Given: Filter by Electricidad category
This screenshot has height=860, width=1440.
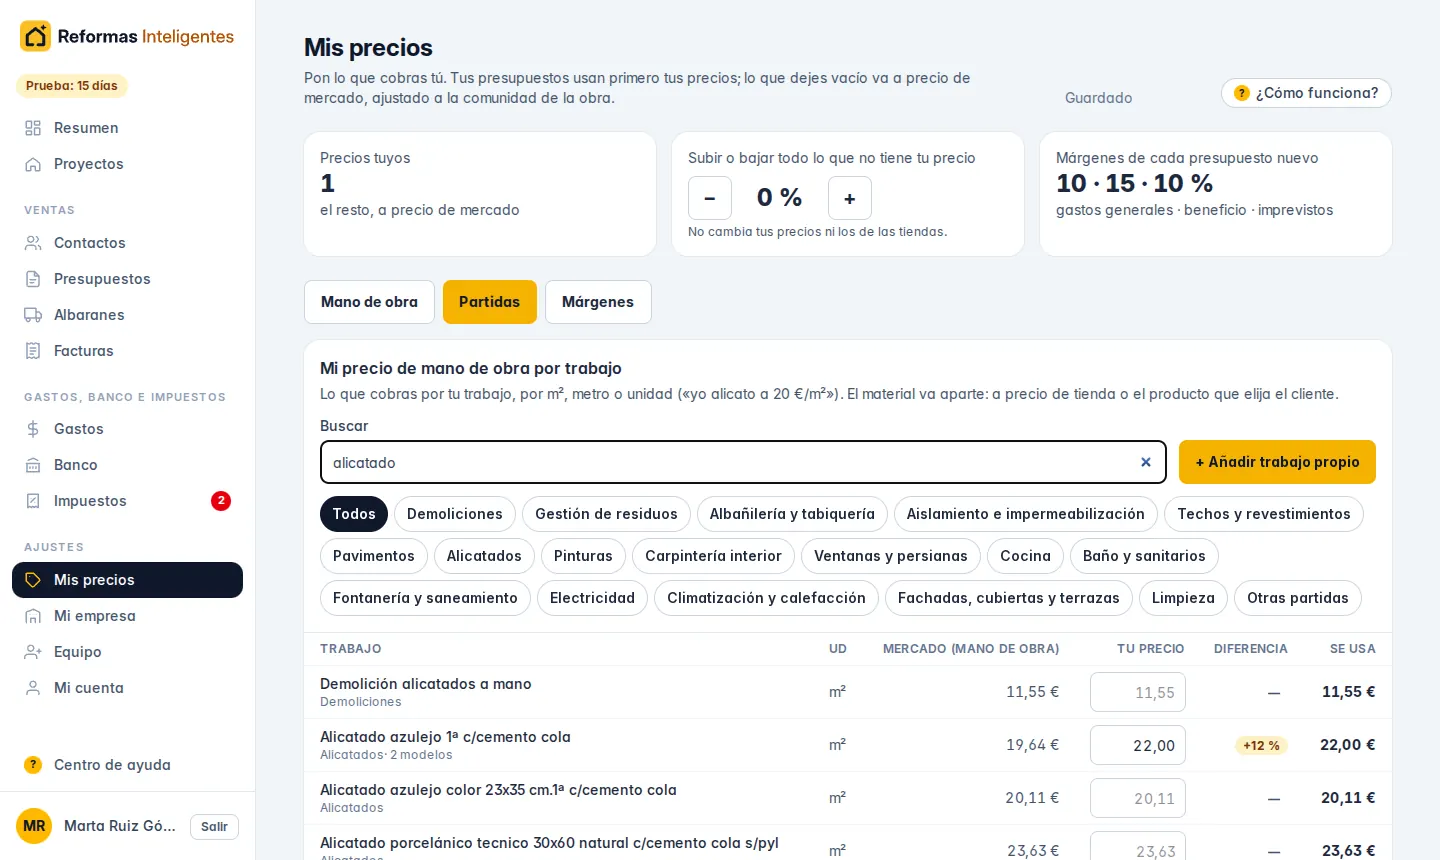Looking at the screenshot, I should pos(592,598).
